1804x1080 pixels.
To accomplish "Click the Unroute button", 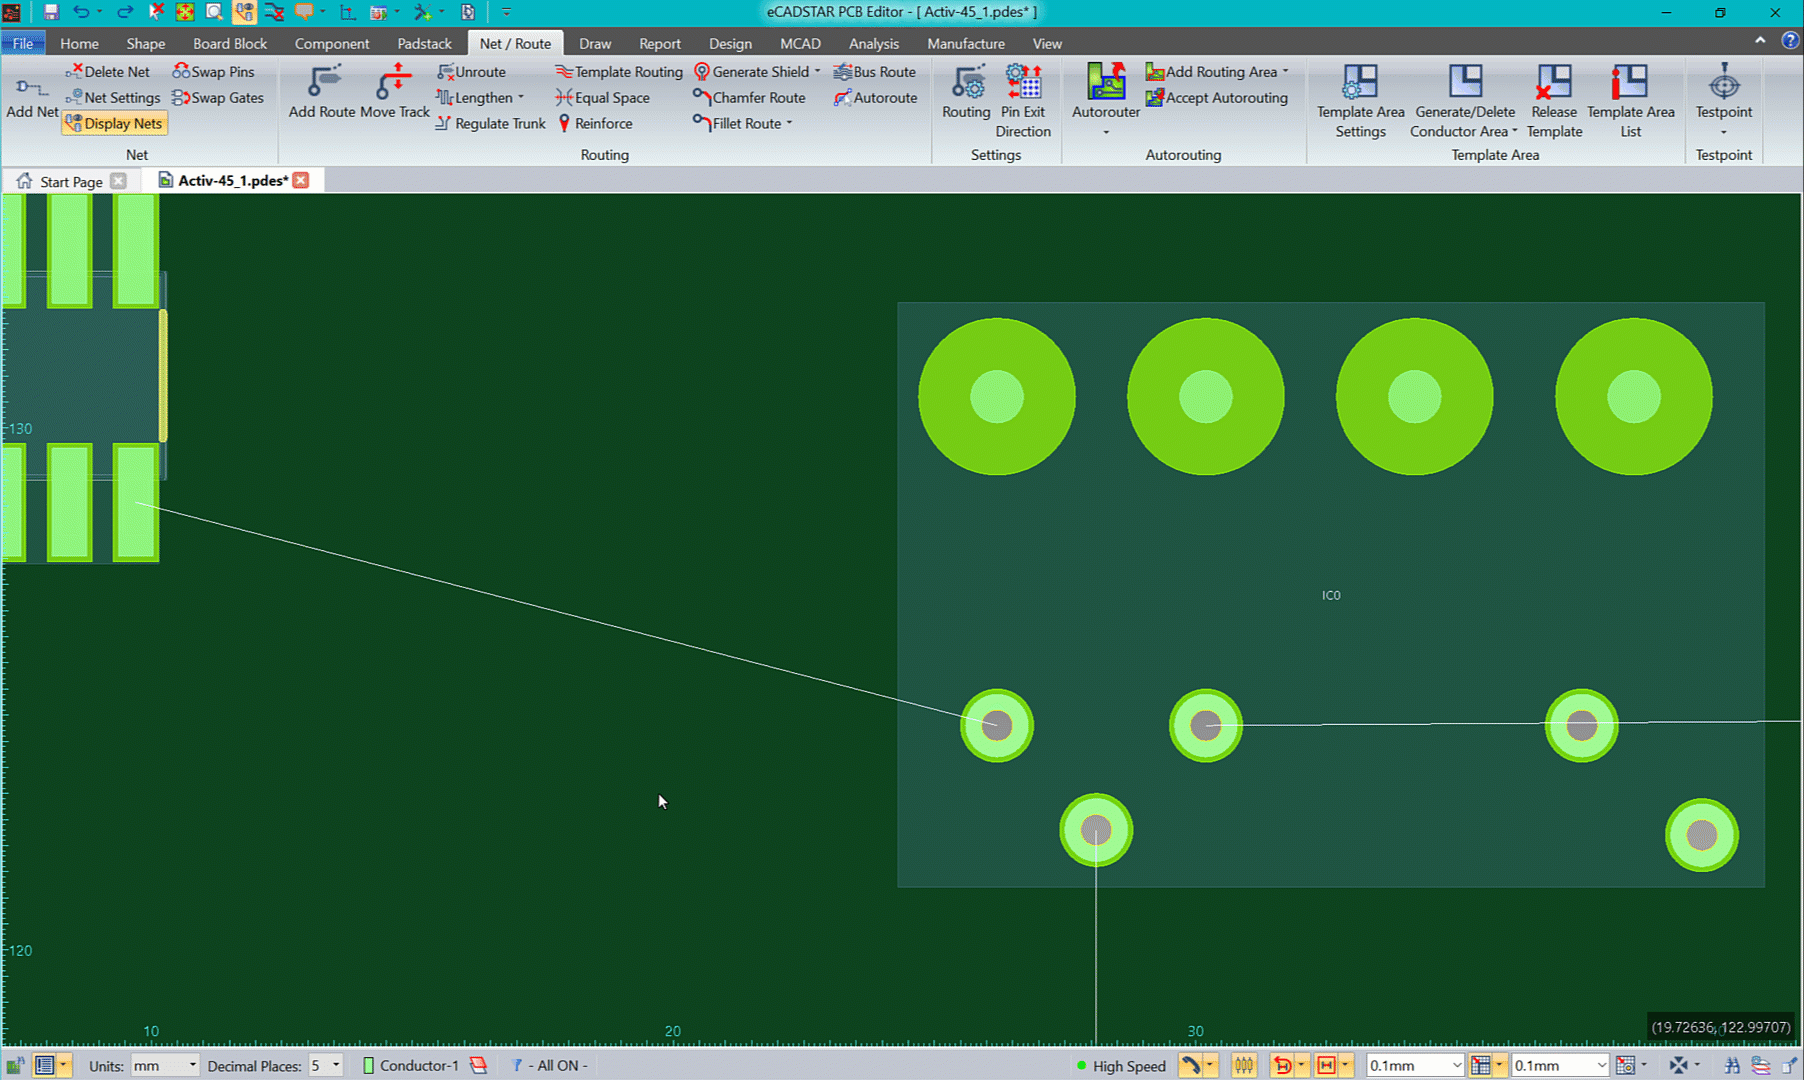I will pos(472,72).
